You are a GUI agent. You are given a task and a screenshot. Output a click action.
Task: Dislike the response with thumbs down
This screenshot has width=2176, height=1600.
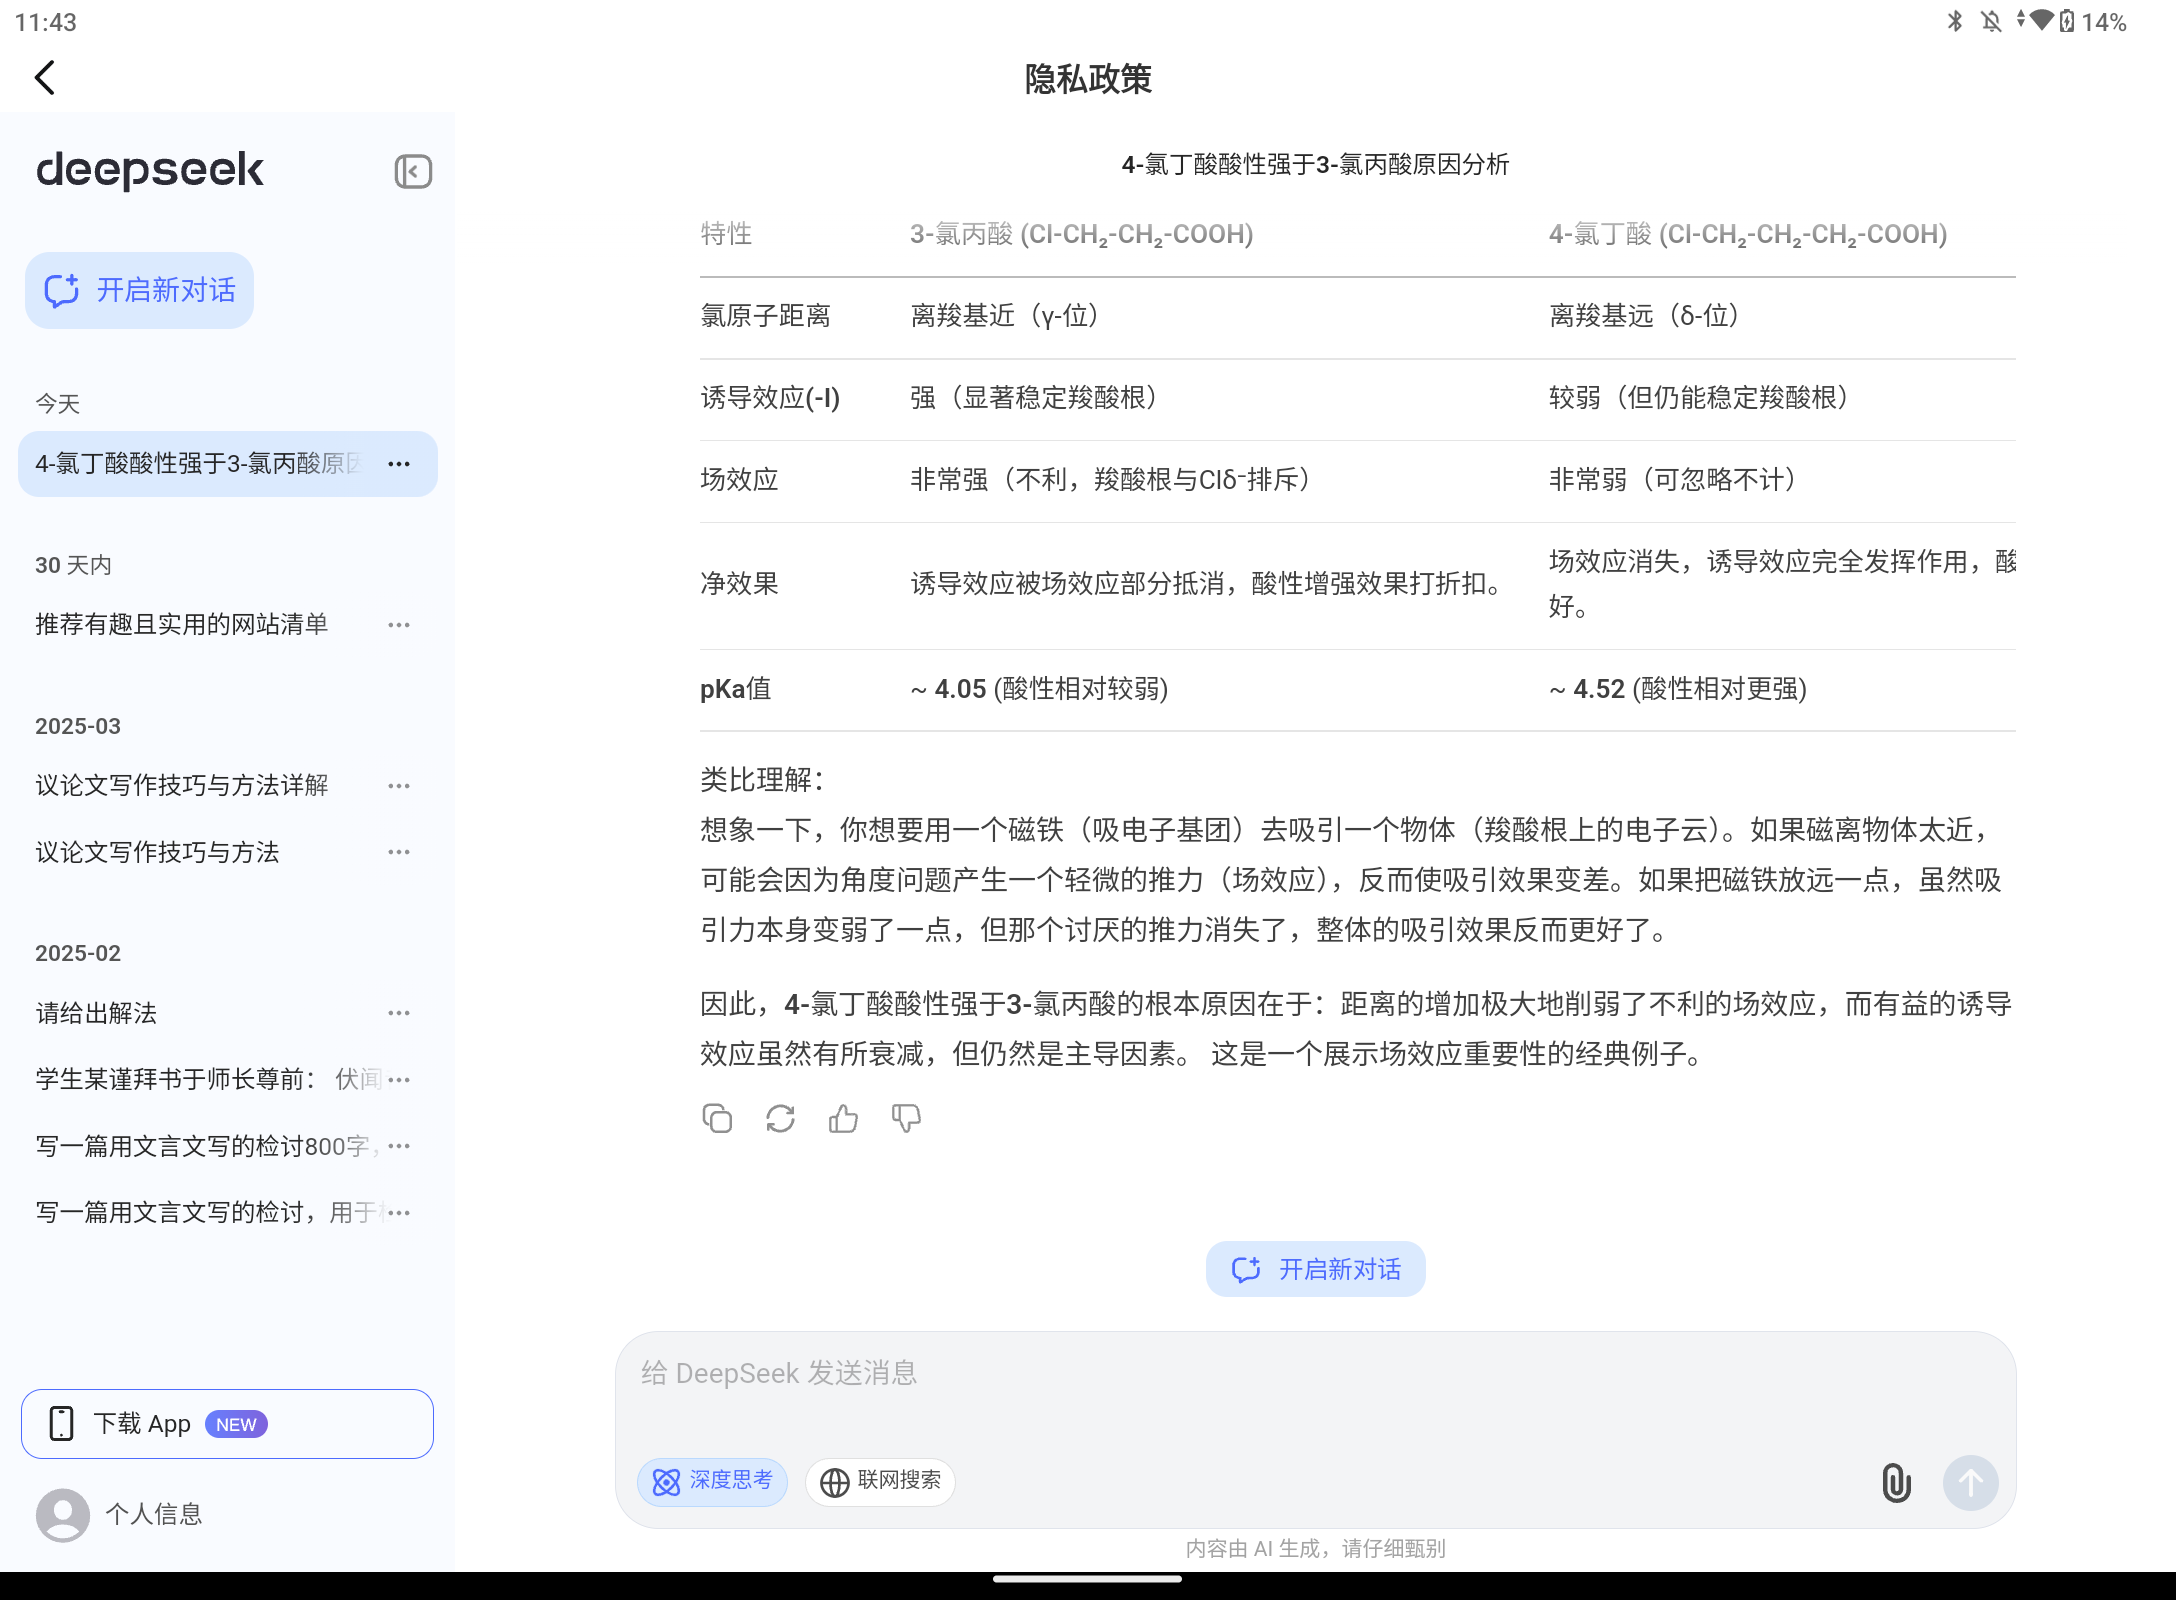906,1118
